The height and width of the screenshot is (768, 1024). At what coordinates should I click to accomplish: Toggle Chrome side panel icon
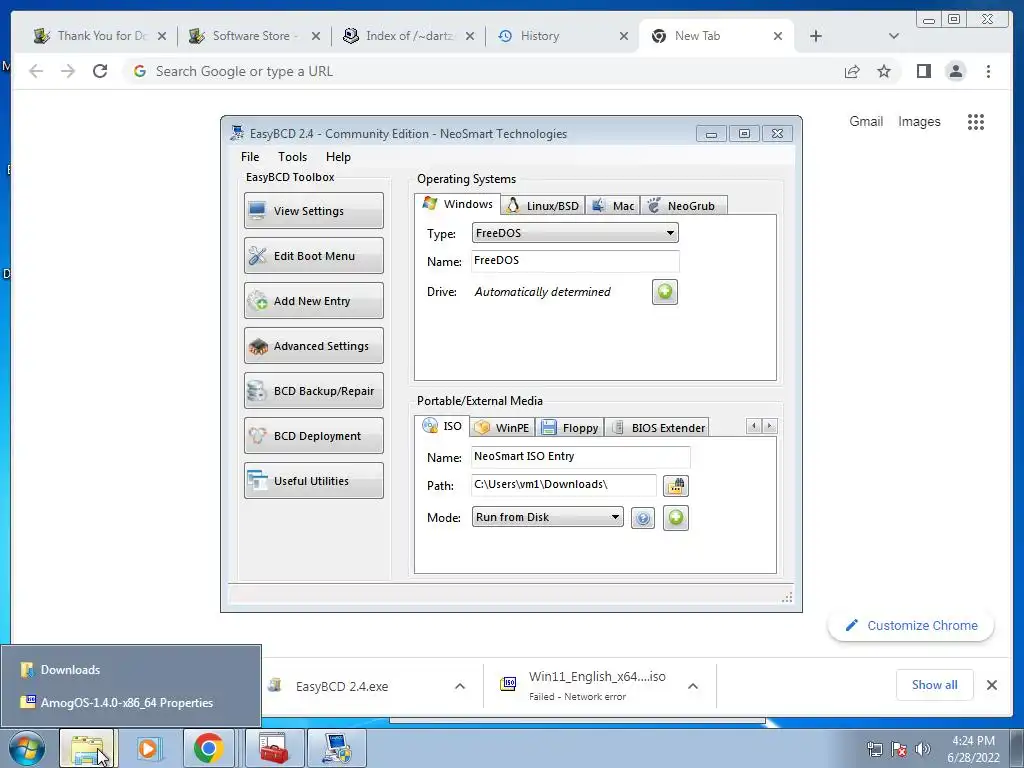pos(923,71)
